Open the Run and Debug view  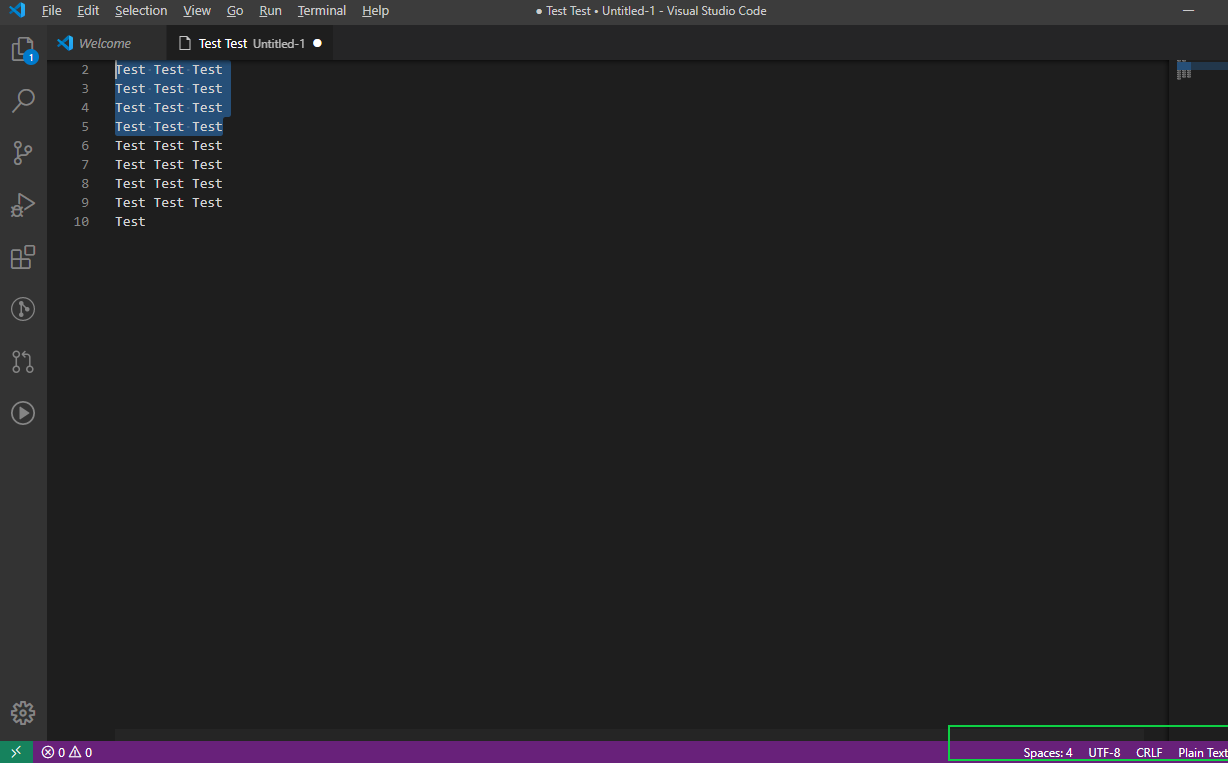coord(22,205)
